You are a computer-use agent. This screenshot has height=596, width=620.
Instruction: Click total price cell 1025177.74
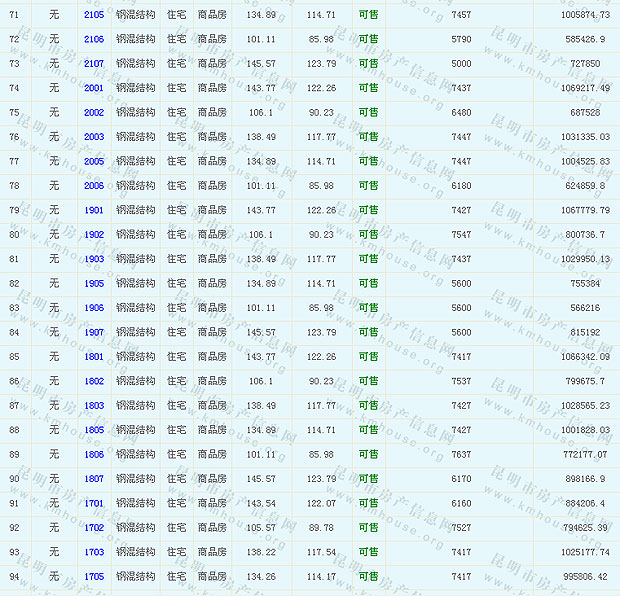(x=585, y=552)
